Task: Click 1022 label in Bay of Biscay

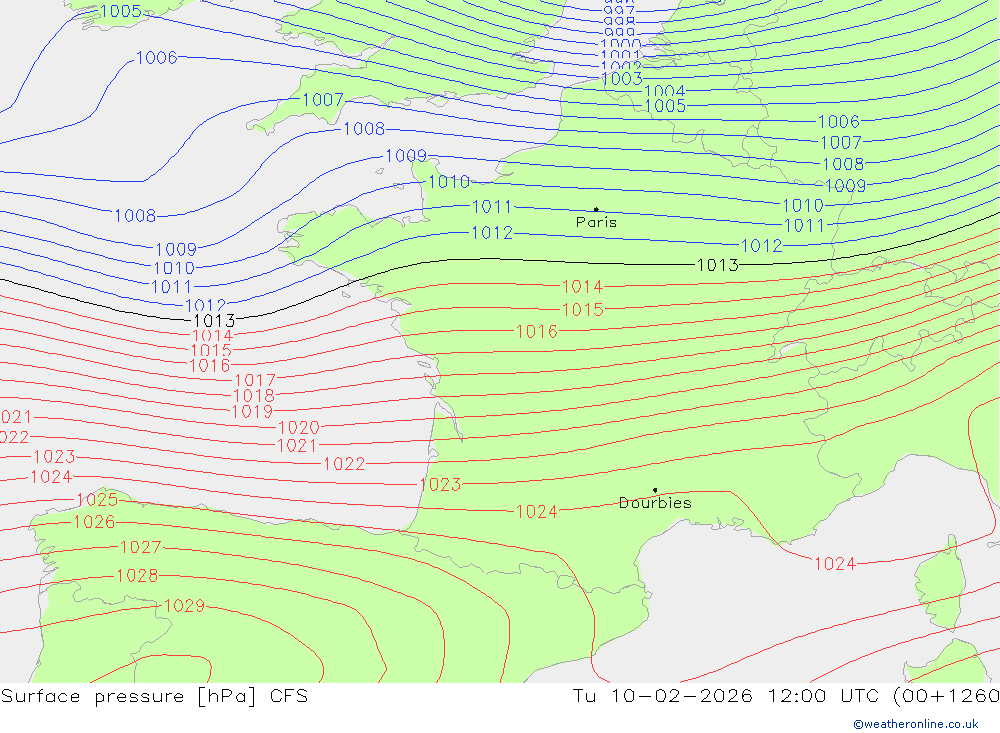Action: point(344,464)
